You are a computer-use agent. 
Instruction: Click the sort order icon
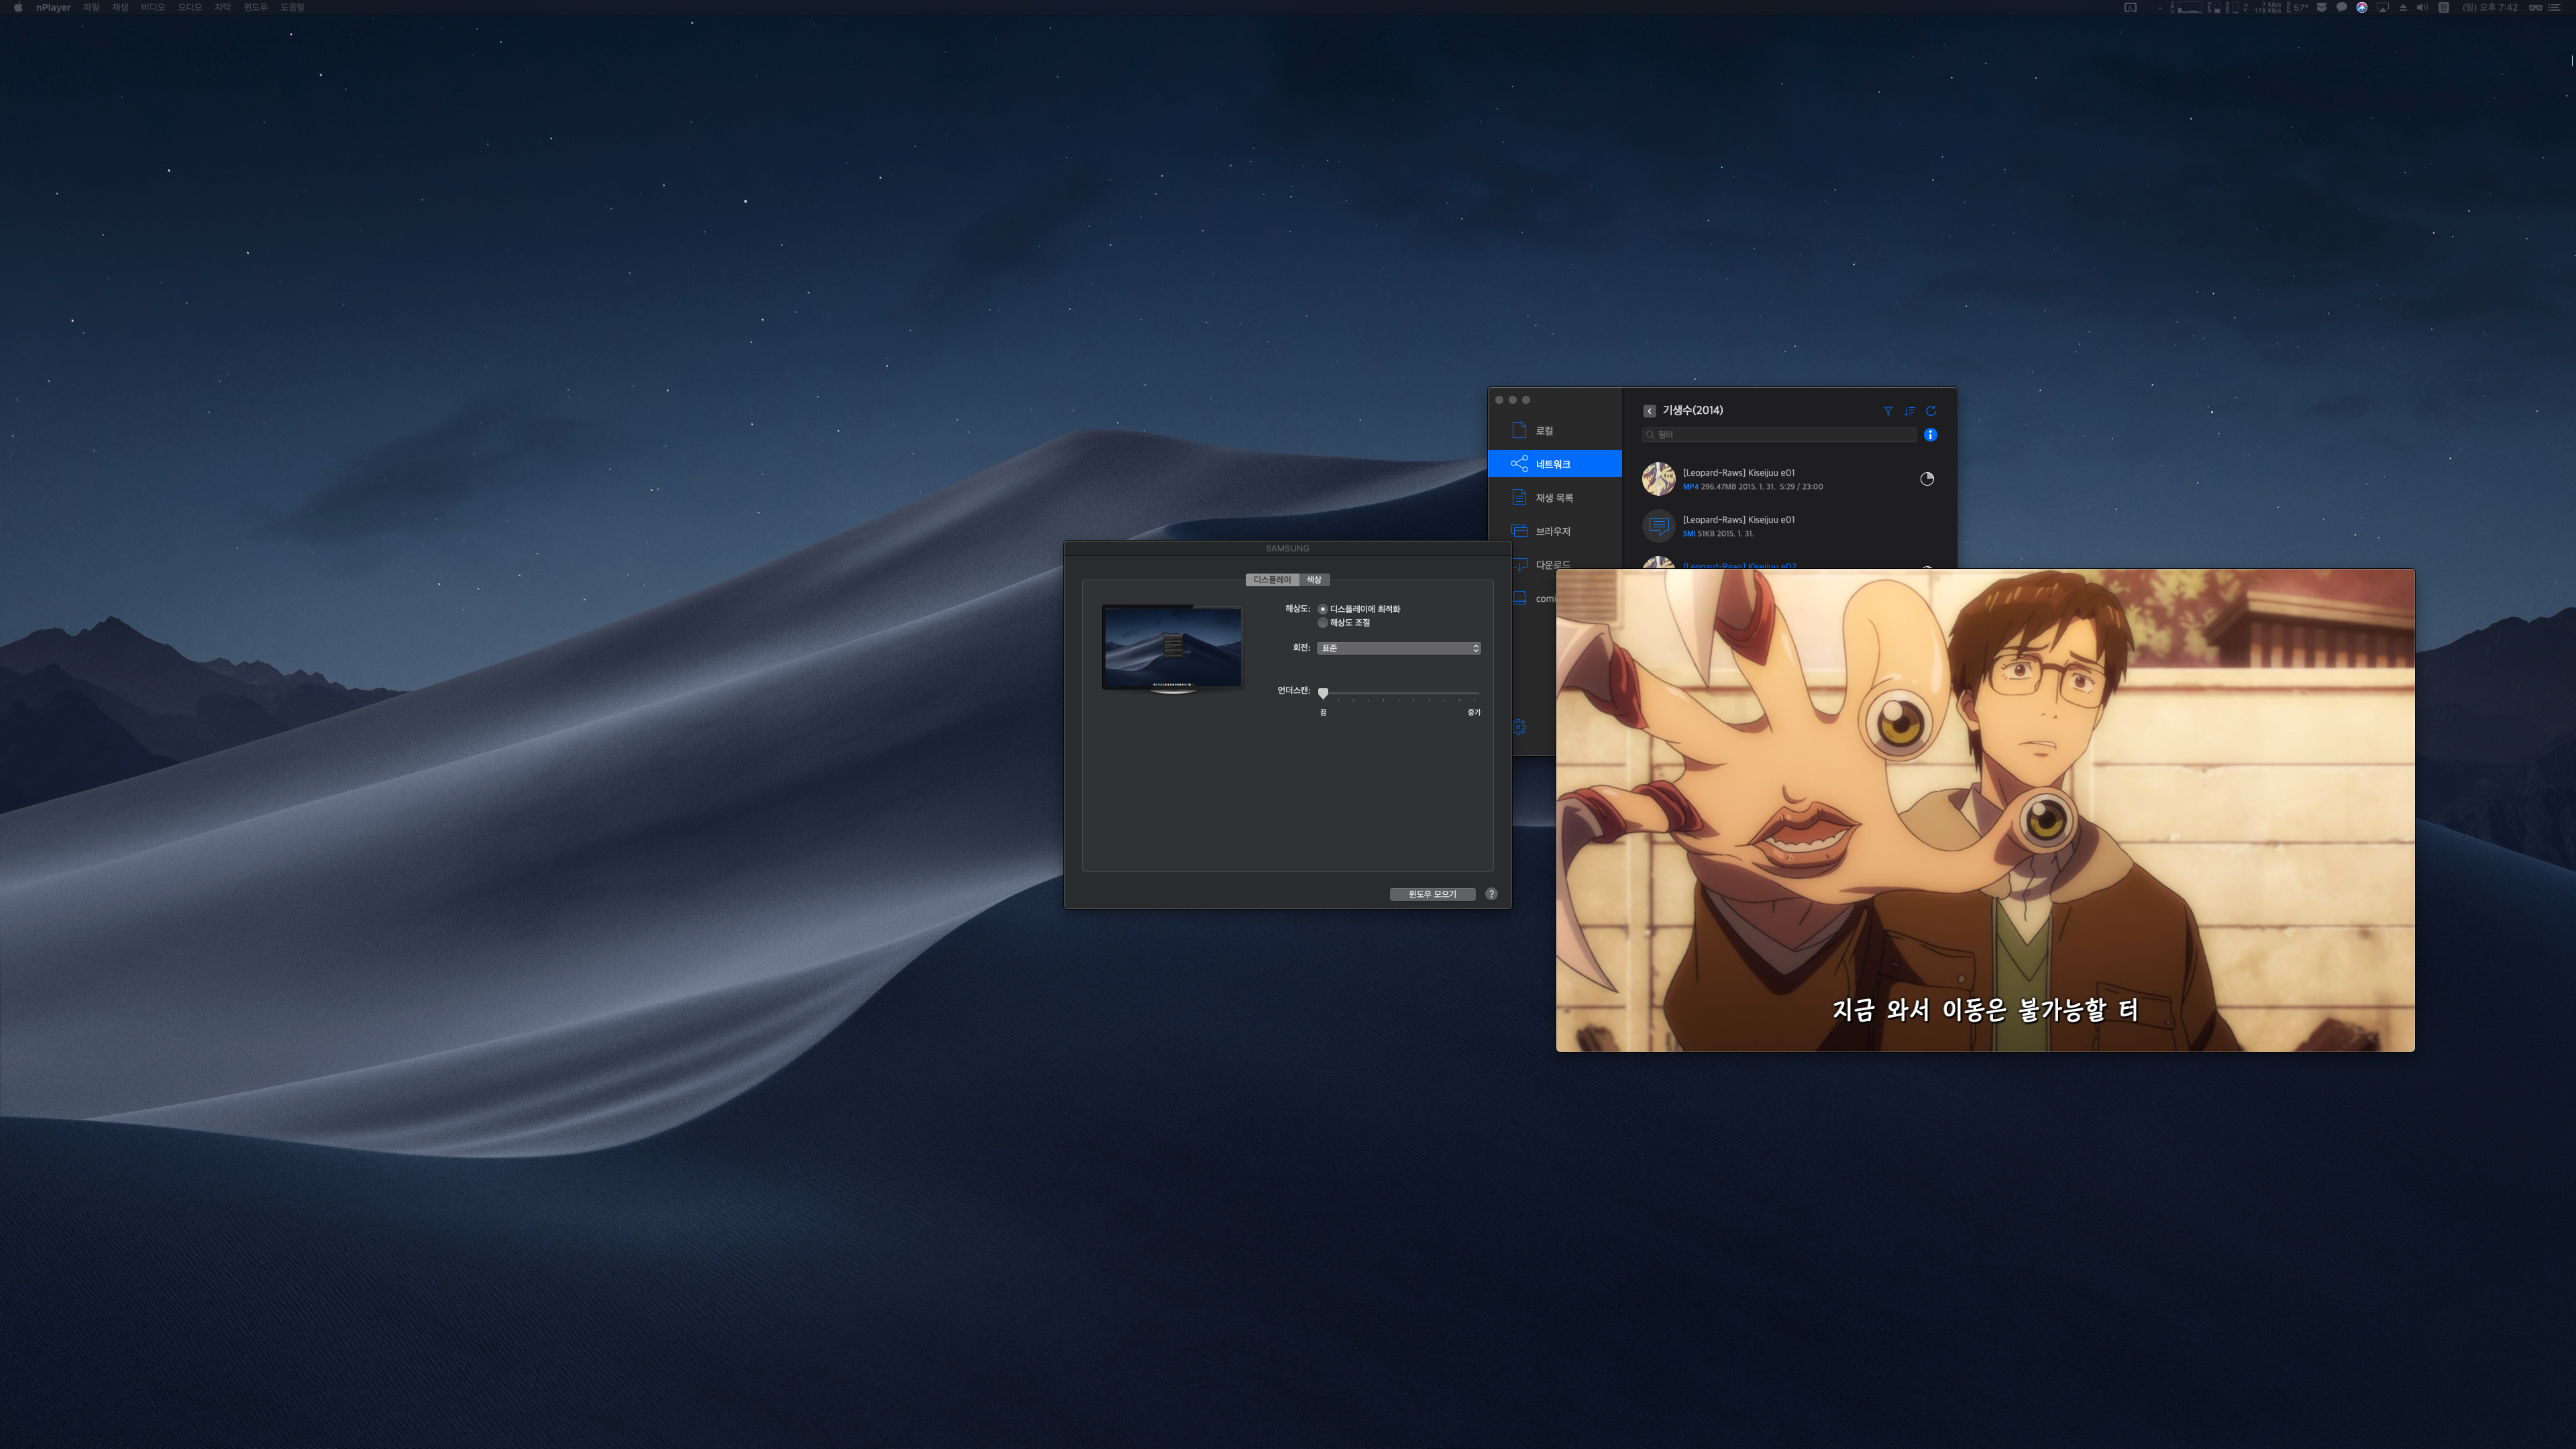click(1909, 411)
